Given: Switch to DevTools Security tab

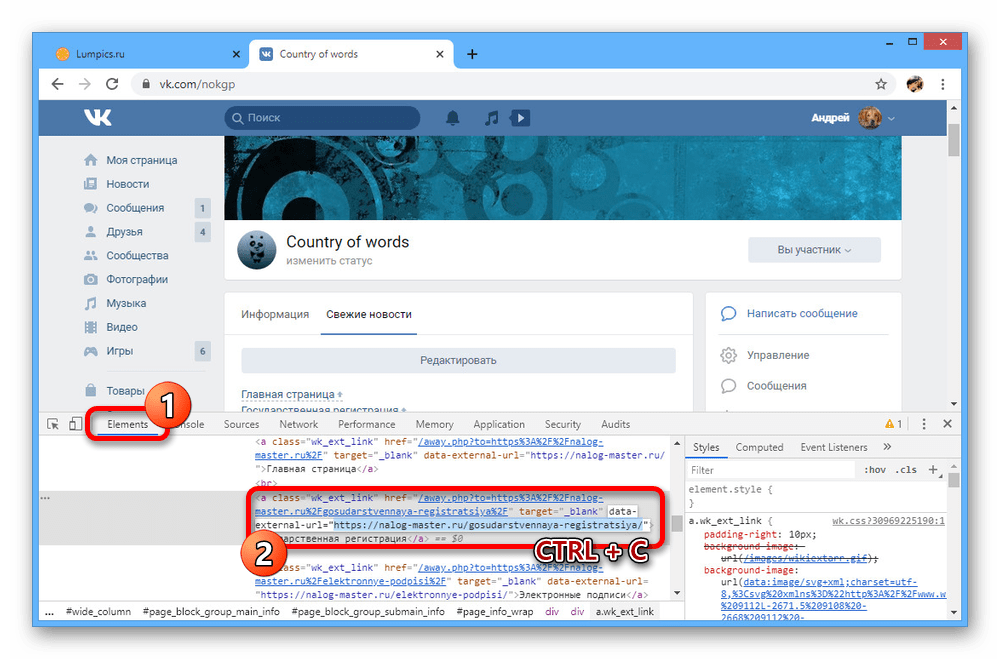Looking at the screenshot, I should point(562,424).
